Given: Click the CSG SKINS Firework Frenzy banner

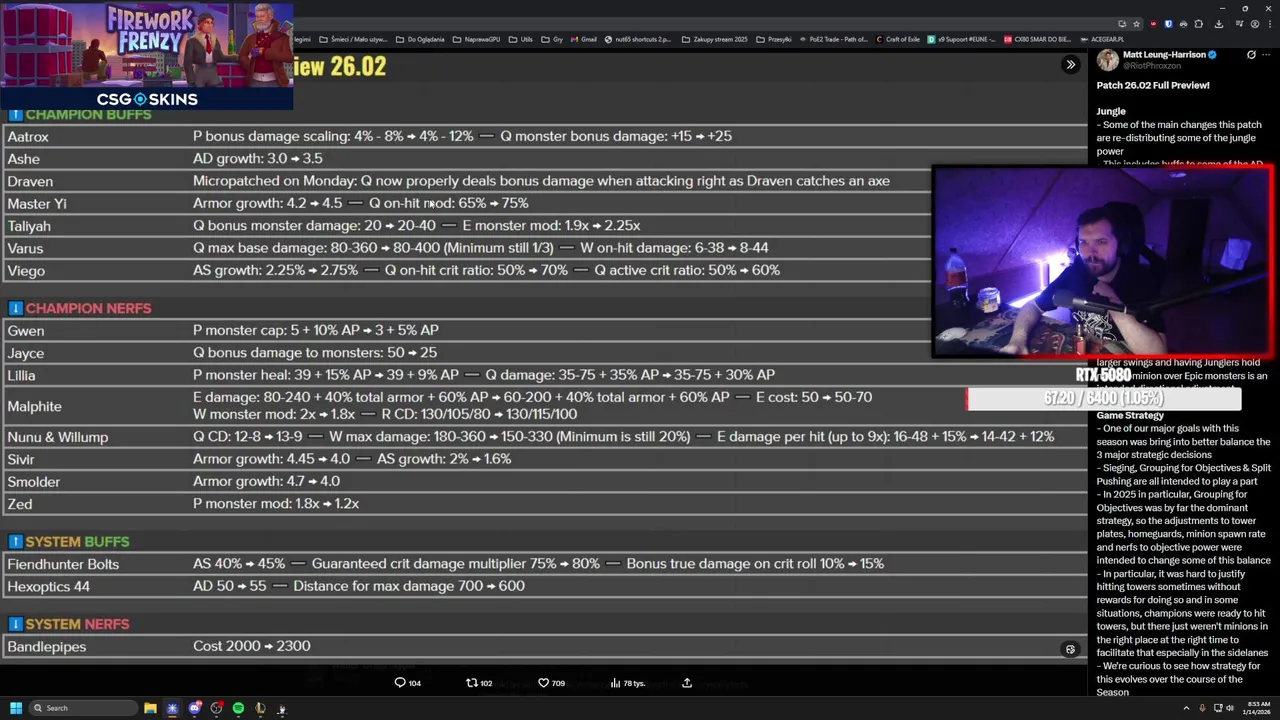Looking at the screenshot, I should pos(147,55).
